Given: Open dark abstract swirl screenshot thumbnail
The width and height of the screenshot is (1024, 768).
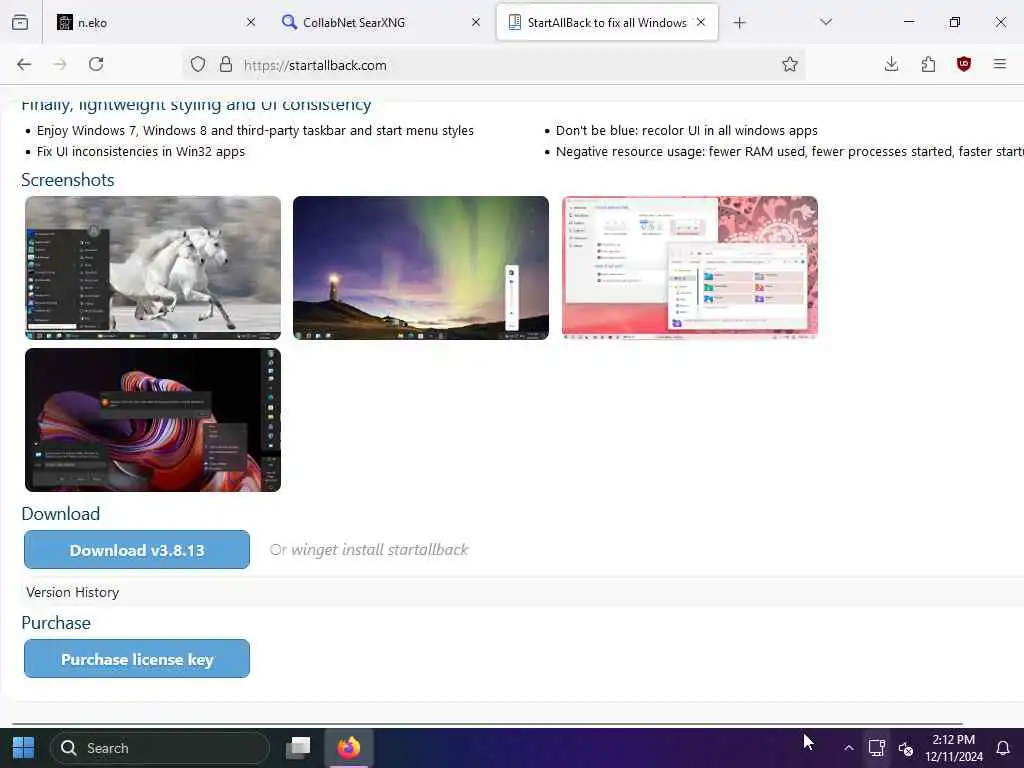Looking at the screenshot, I should pyautogui.click(x=153, y=420).
